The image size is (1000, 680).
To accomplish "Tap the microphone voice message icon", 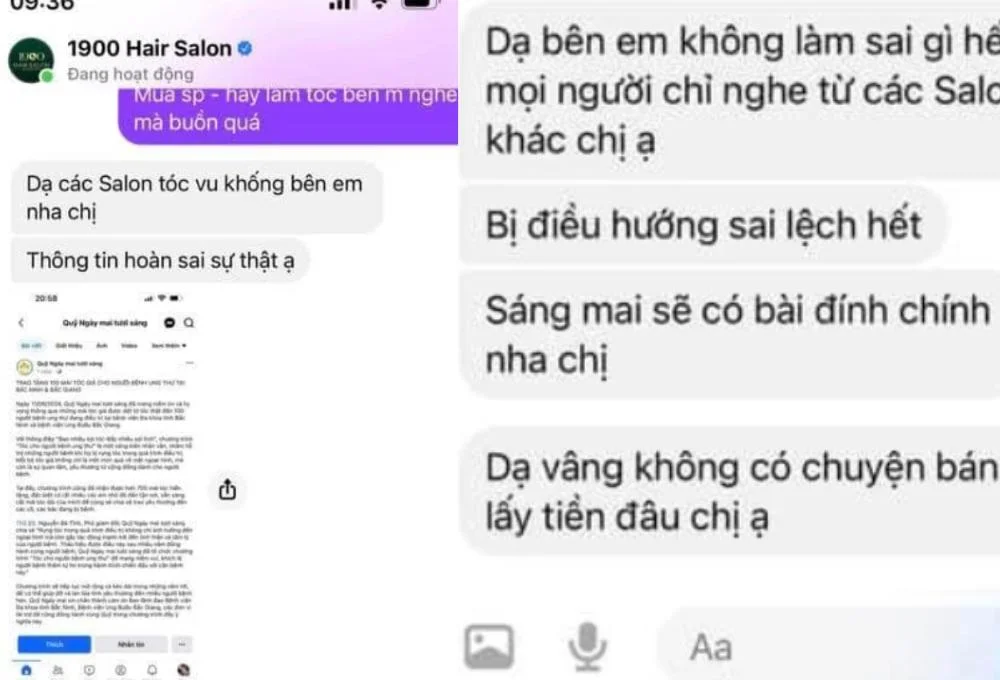I will click(x=587, y=647).
